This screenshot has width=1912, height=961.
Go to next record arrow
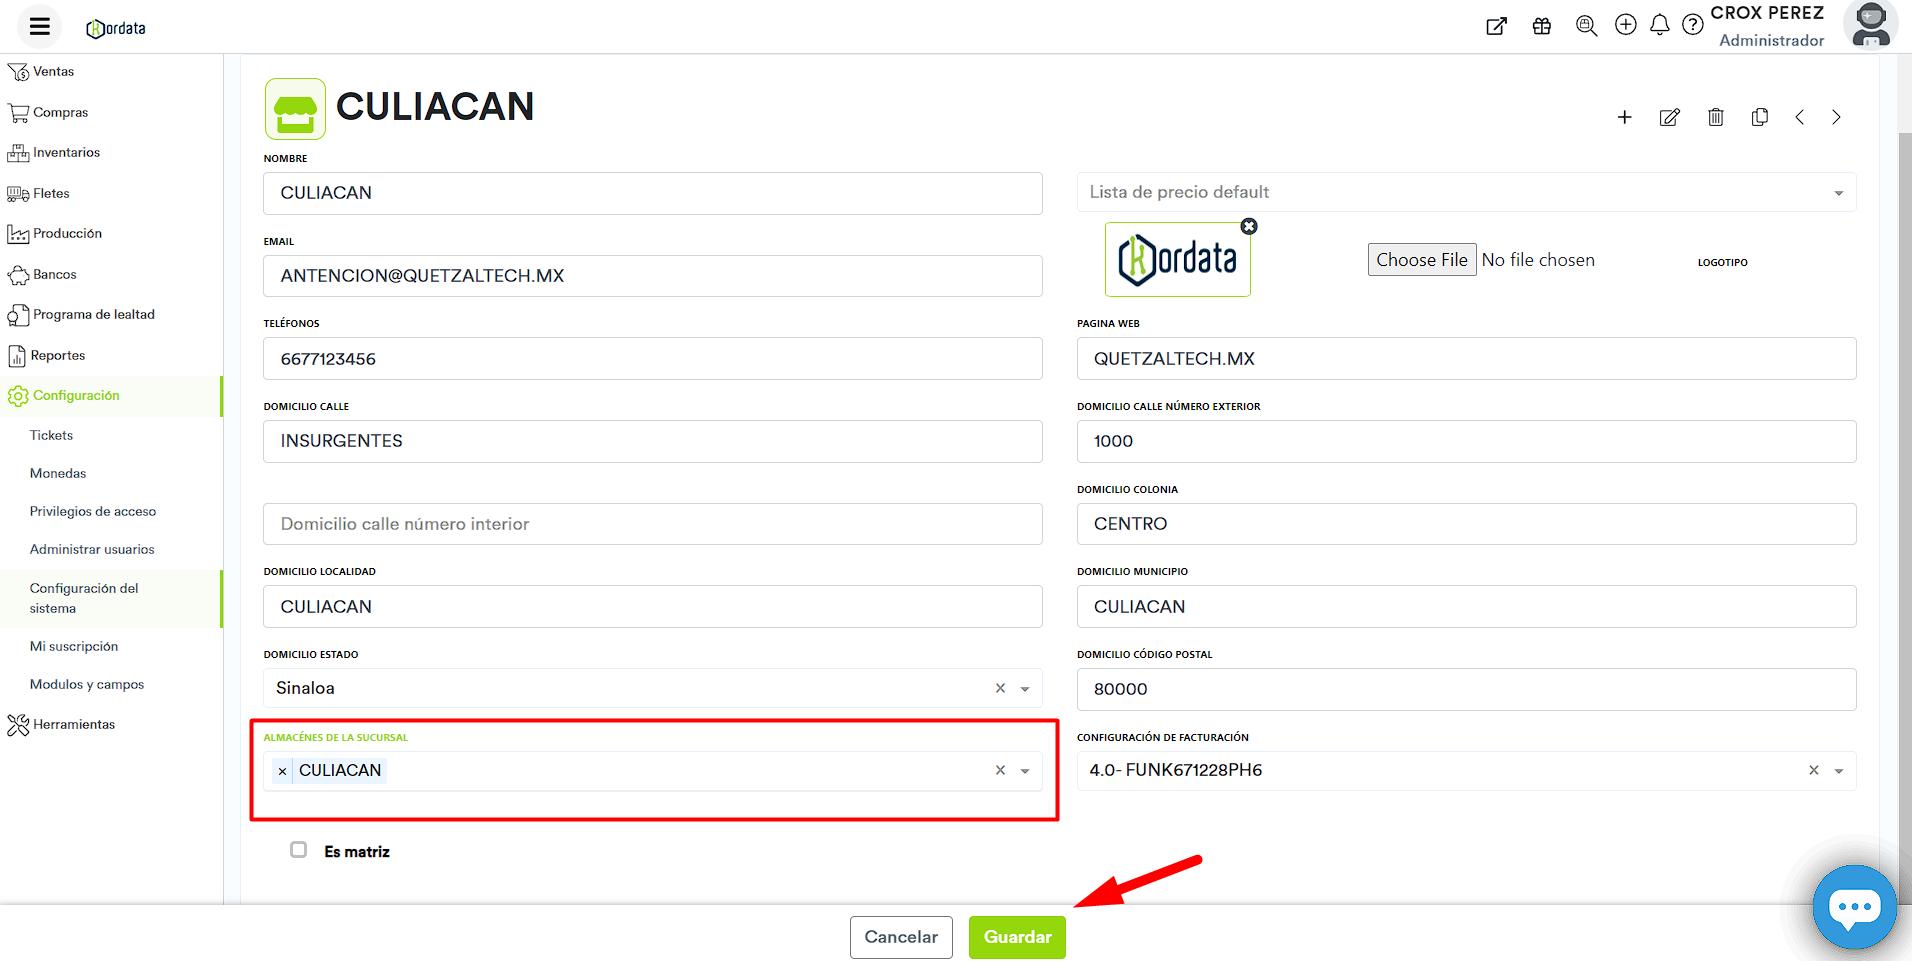coord(1836,117)
